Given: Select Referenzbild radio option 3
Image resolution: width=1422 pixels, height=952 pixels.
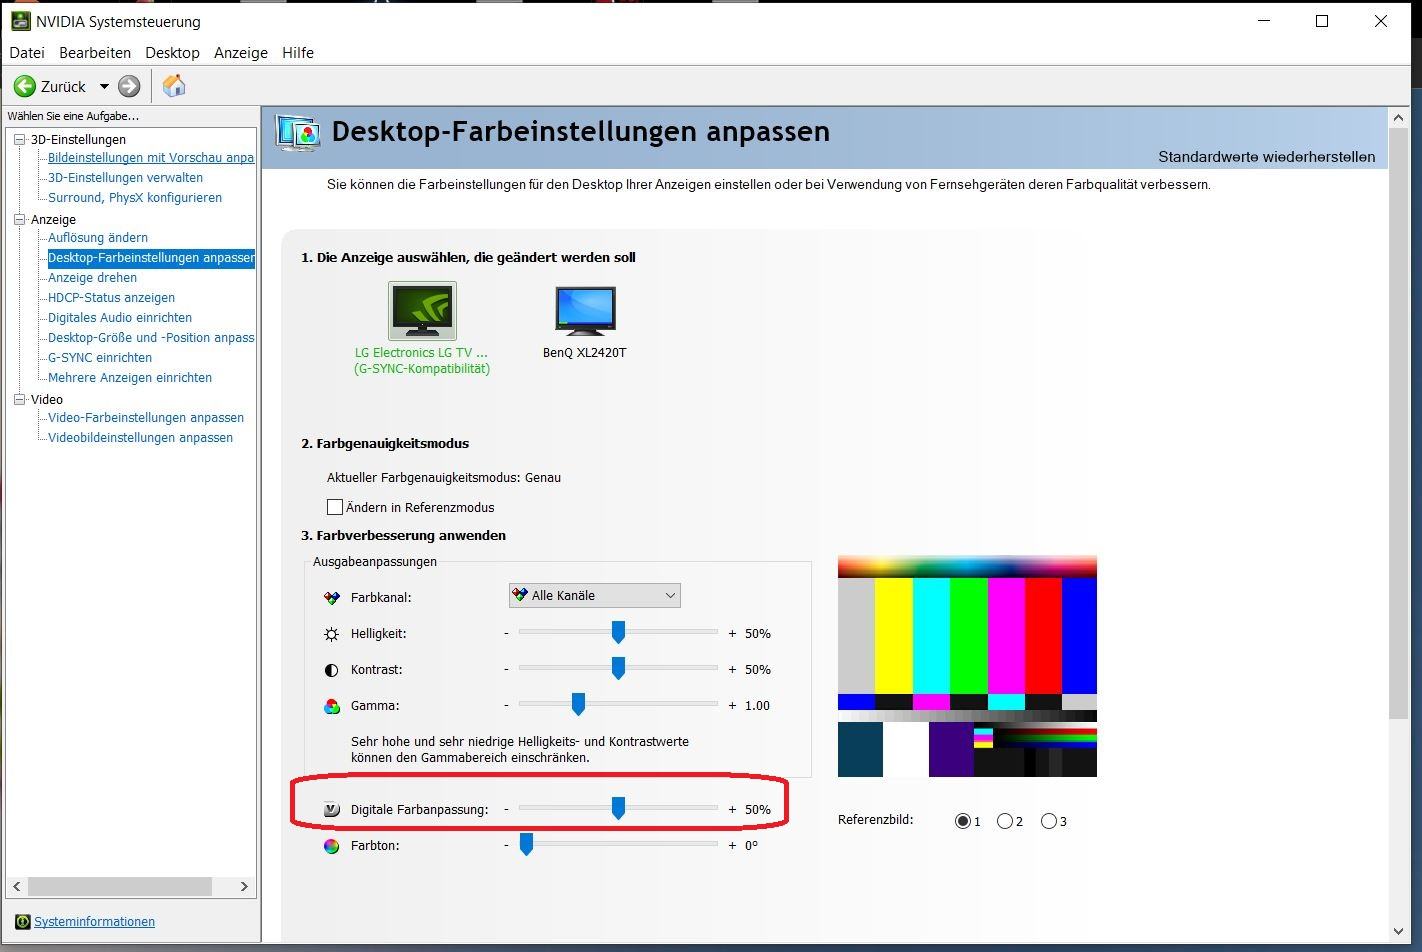Looking at the screenshot, I should 1049,821.
